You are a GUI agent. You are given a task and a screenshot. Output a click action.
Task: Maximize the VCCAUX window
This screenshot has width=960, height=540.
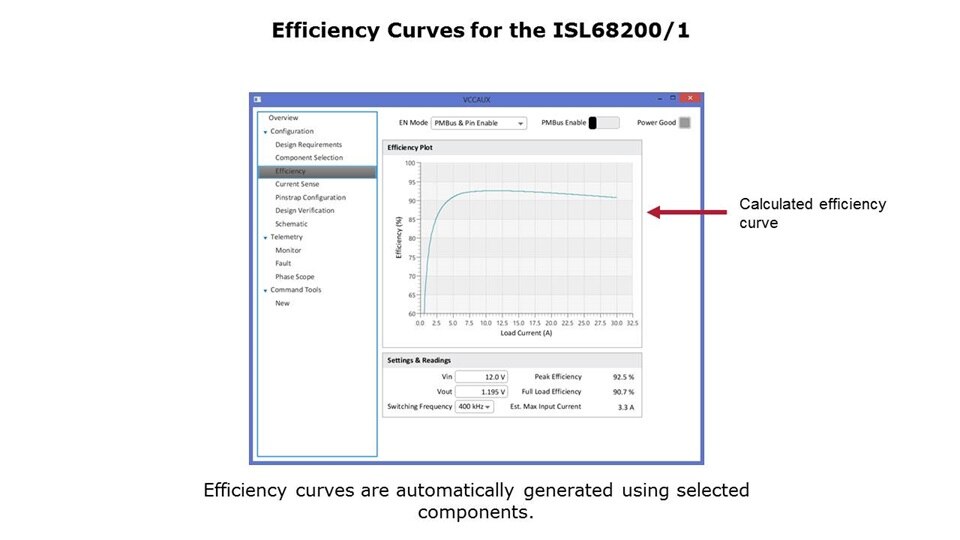tap(673, 98)
